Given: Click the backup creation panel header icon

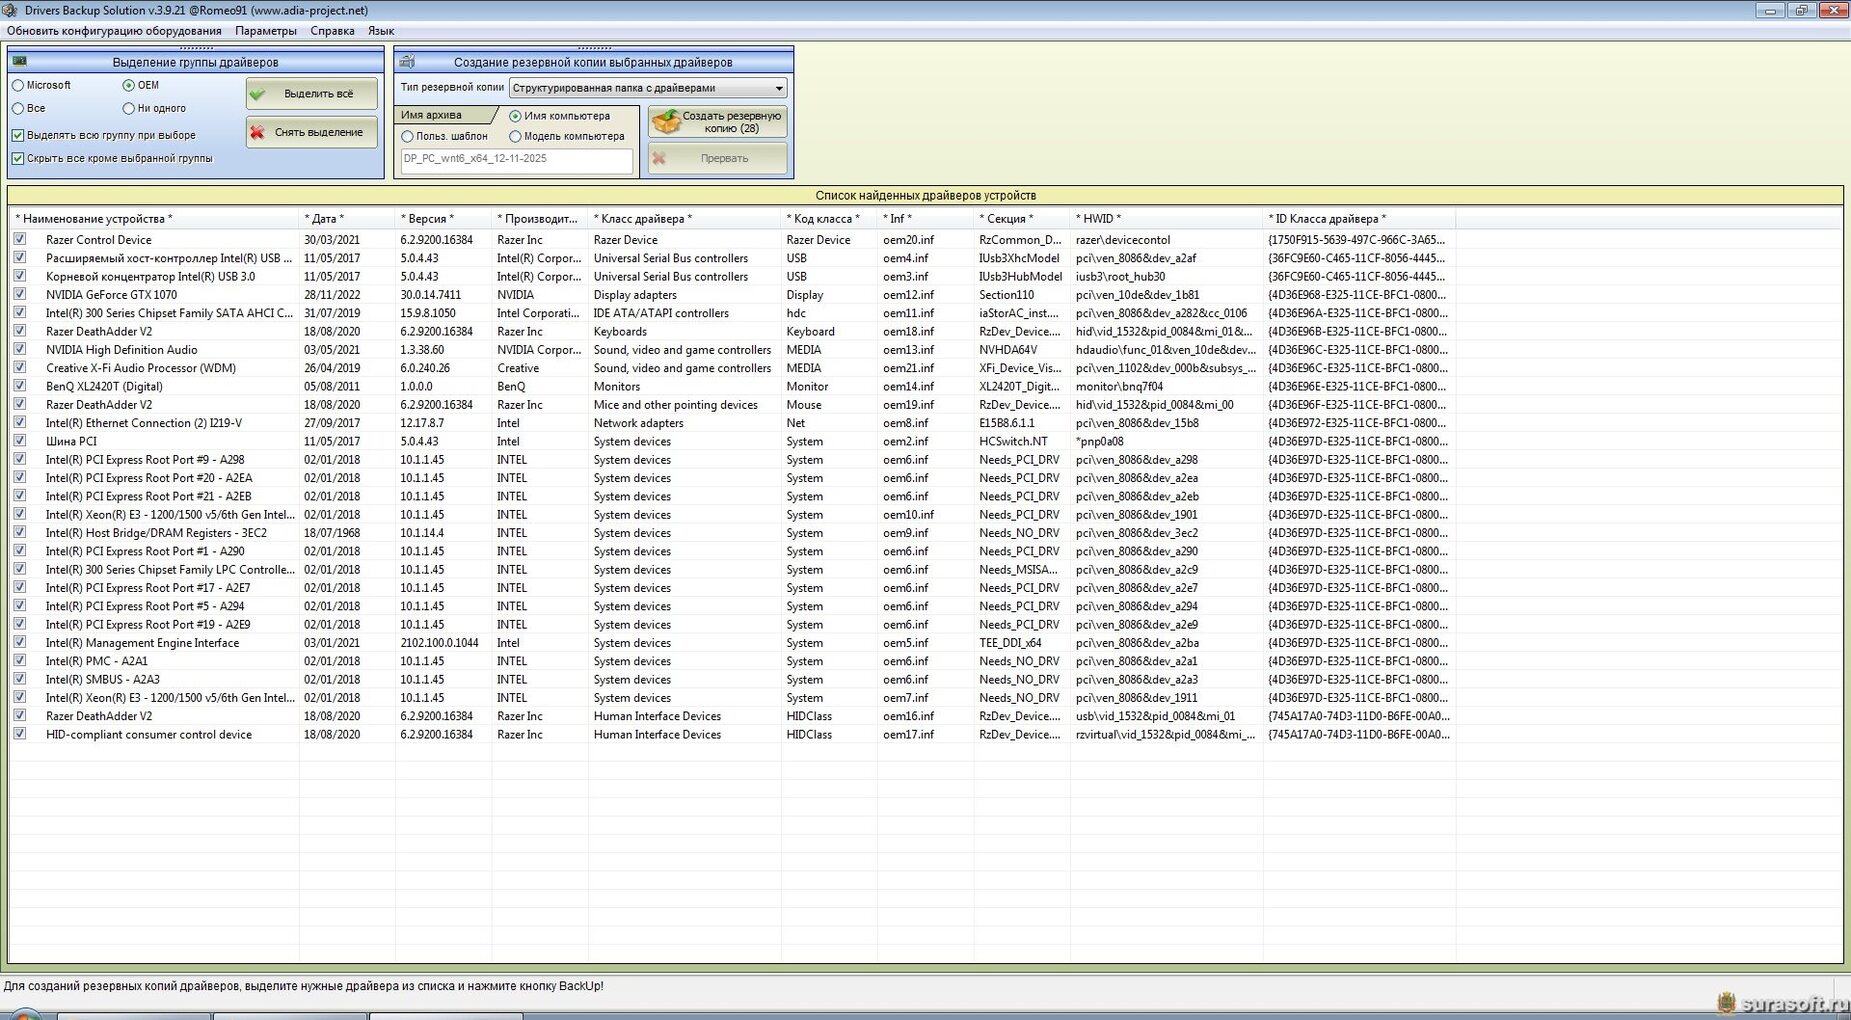Looking at the screenshot, I should [407, 62].
